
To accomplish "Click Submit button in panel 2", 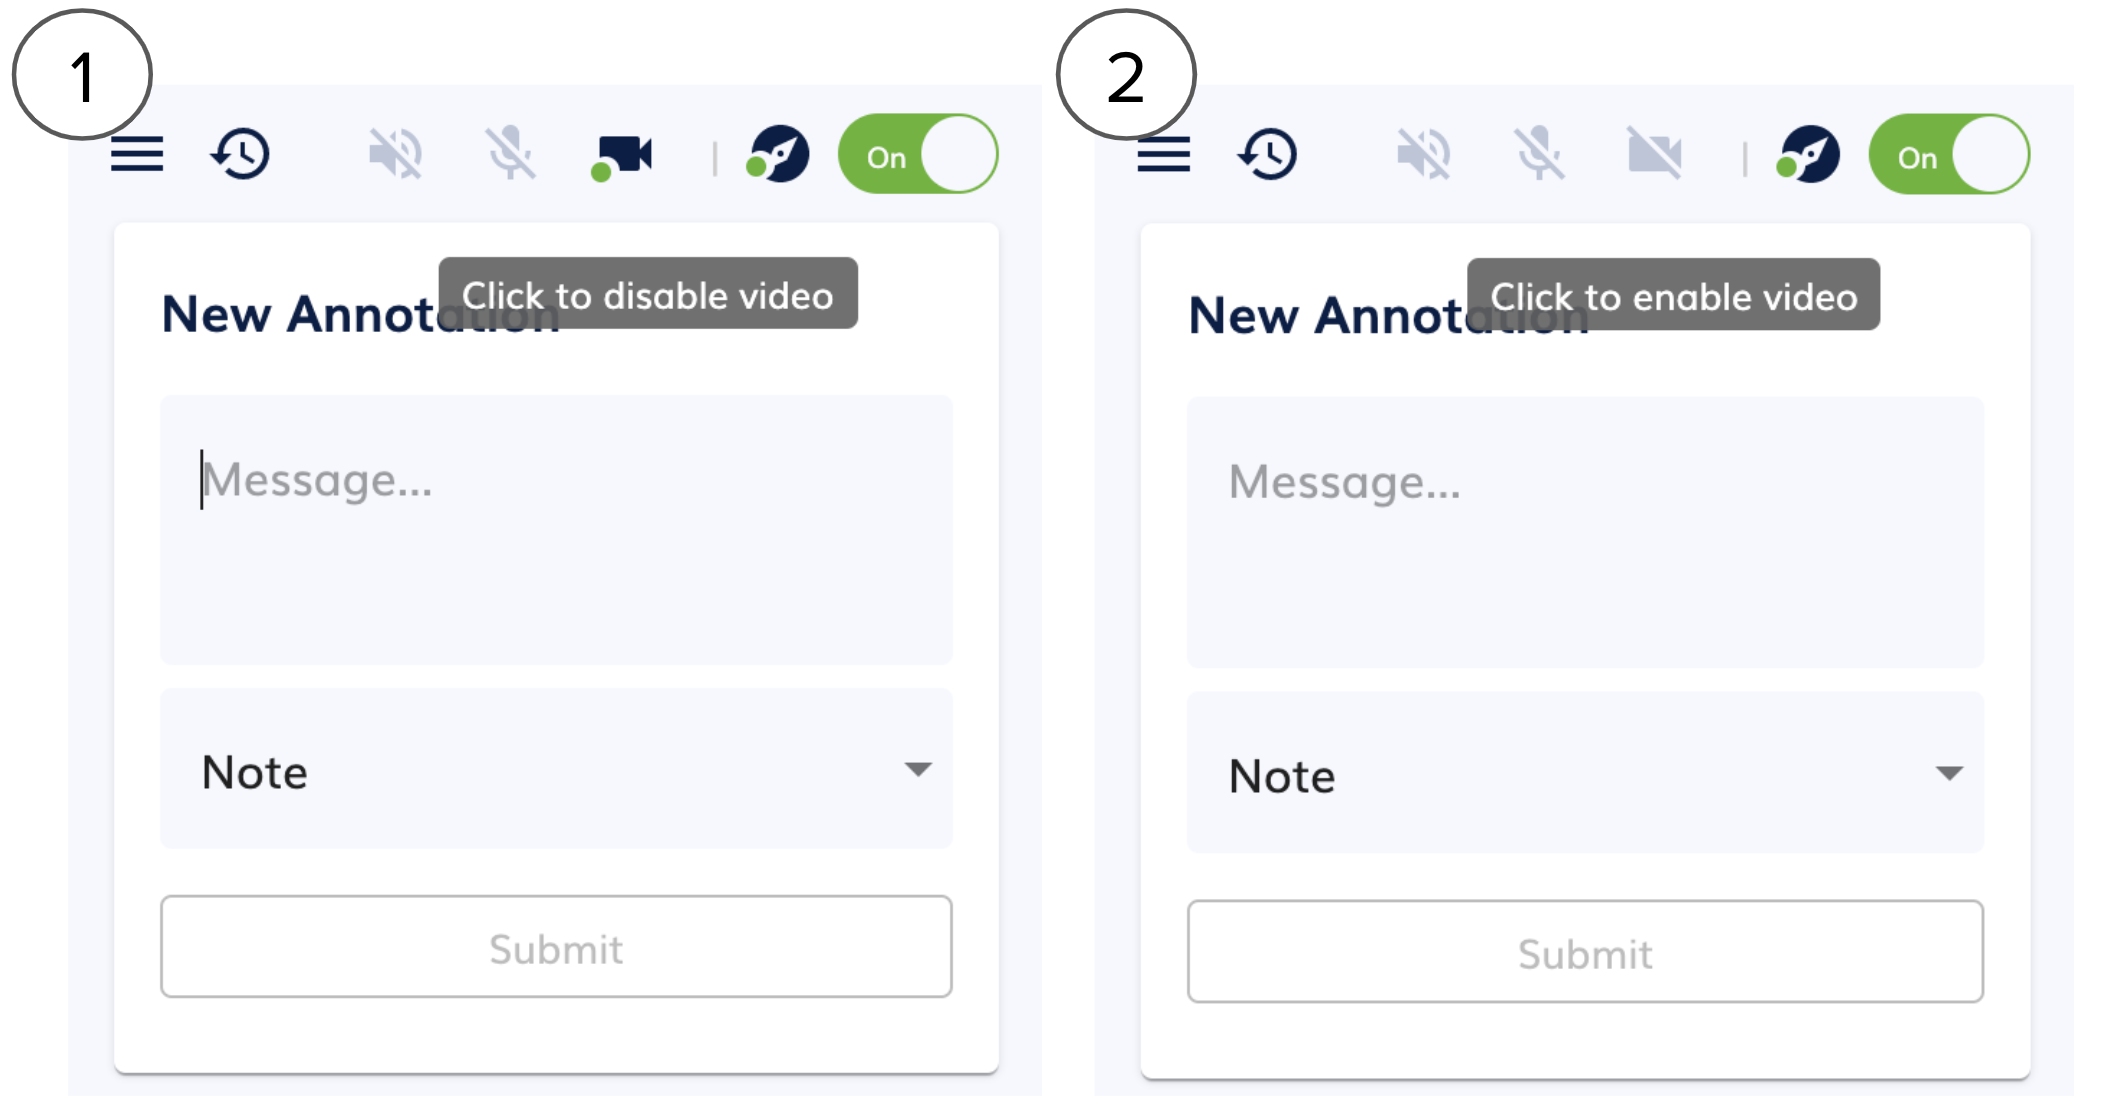I will pyautogui.click(x=1585, y=952).
